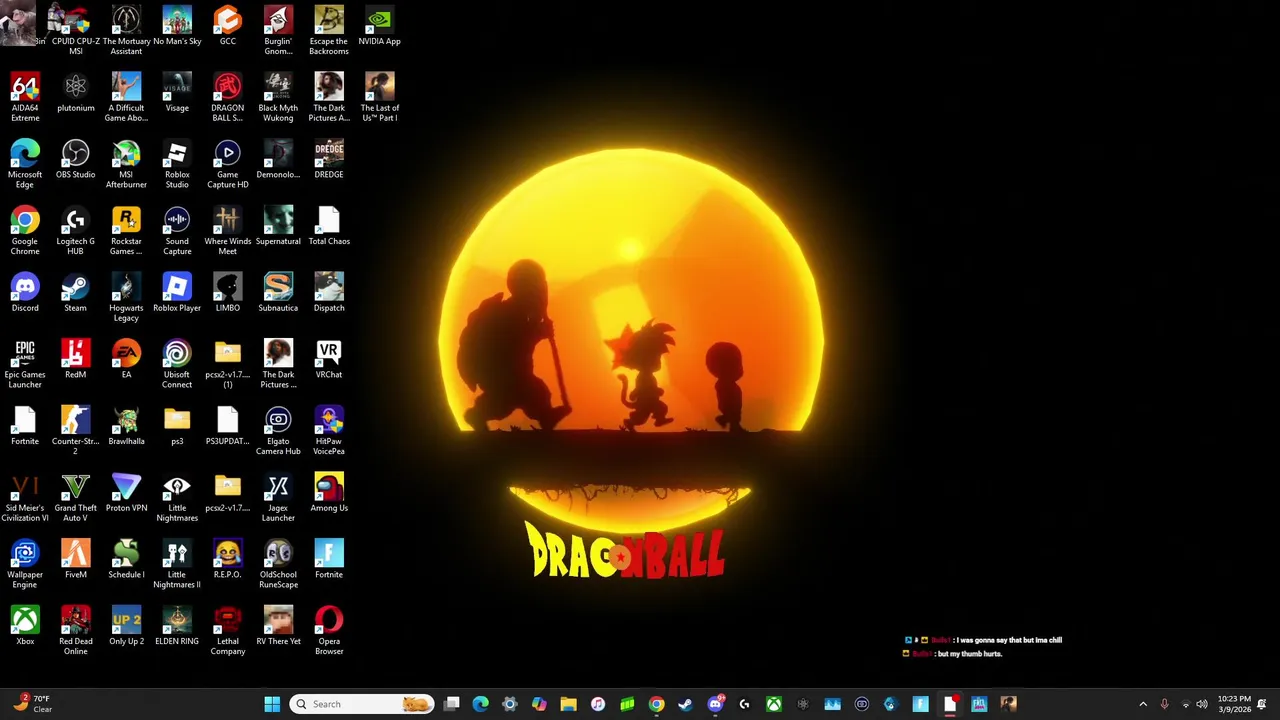Screen dimensions: 1280x720
Task: Select the MSI Afterburner desktop icon
Action: (x=126, y=164)
